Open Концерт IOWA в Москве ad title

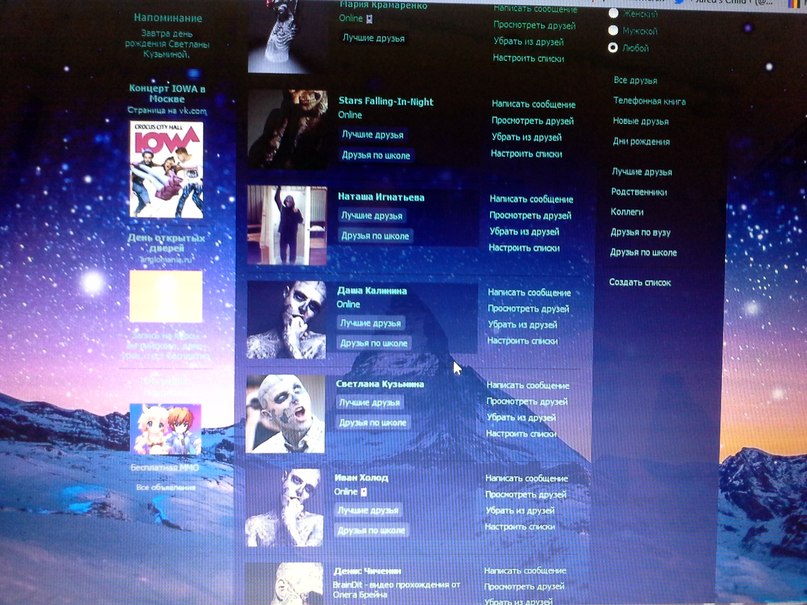tap(167, 94)
